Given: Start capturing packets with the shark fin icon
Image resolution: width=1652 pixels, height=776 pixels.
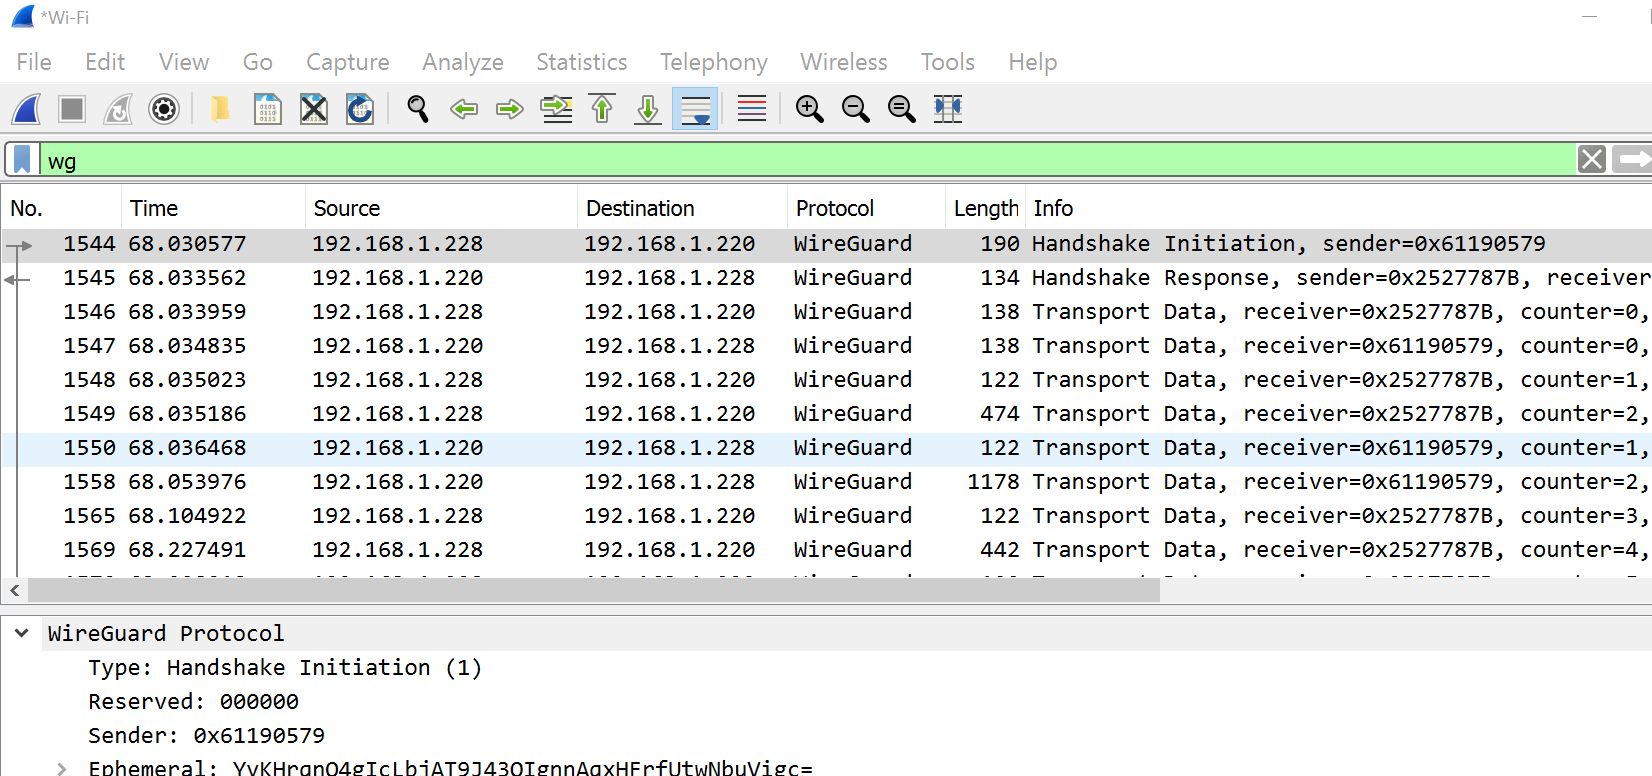Looking at the screenshot, I should click(x=27, y=109).
